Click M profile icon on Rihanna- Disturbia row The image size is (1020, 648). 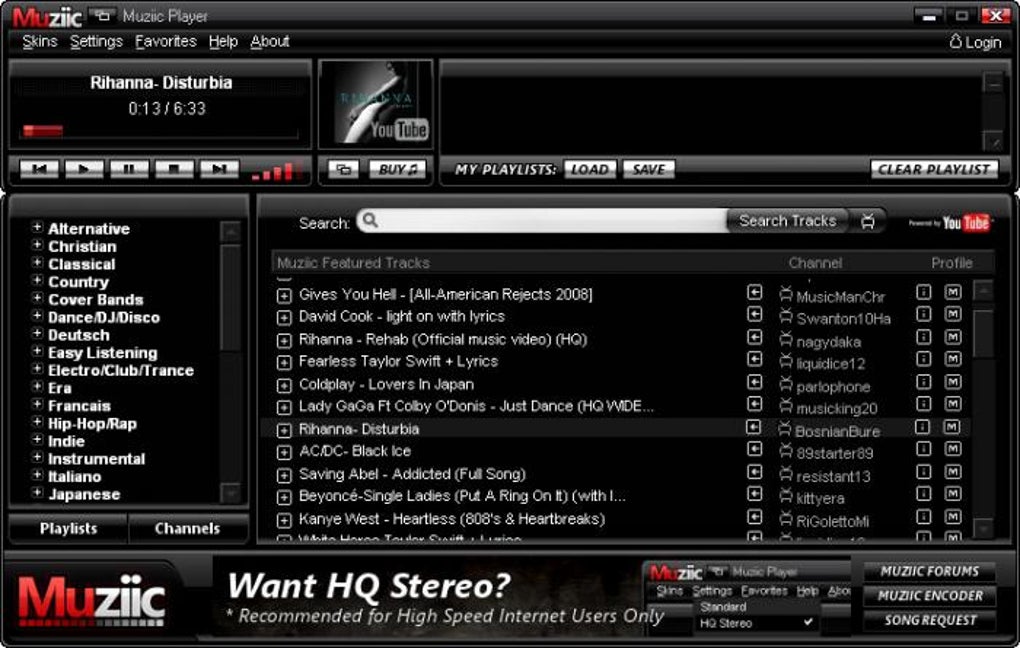tap(952, 427)
